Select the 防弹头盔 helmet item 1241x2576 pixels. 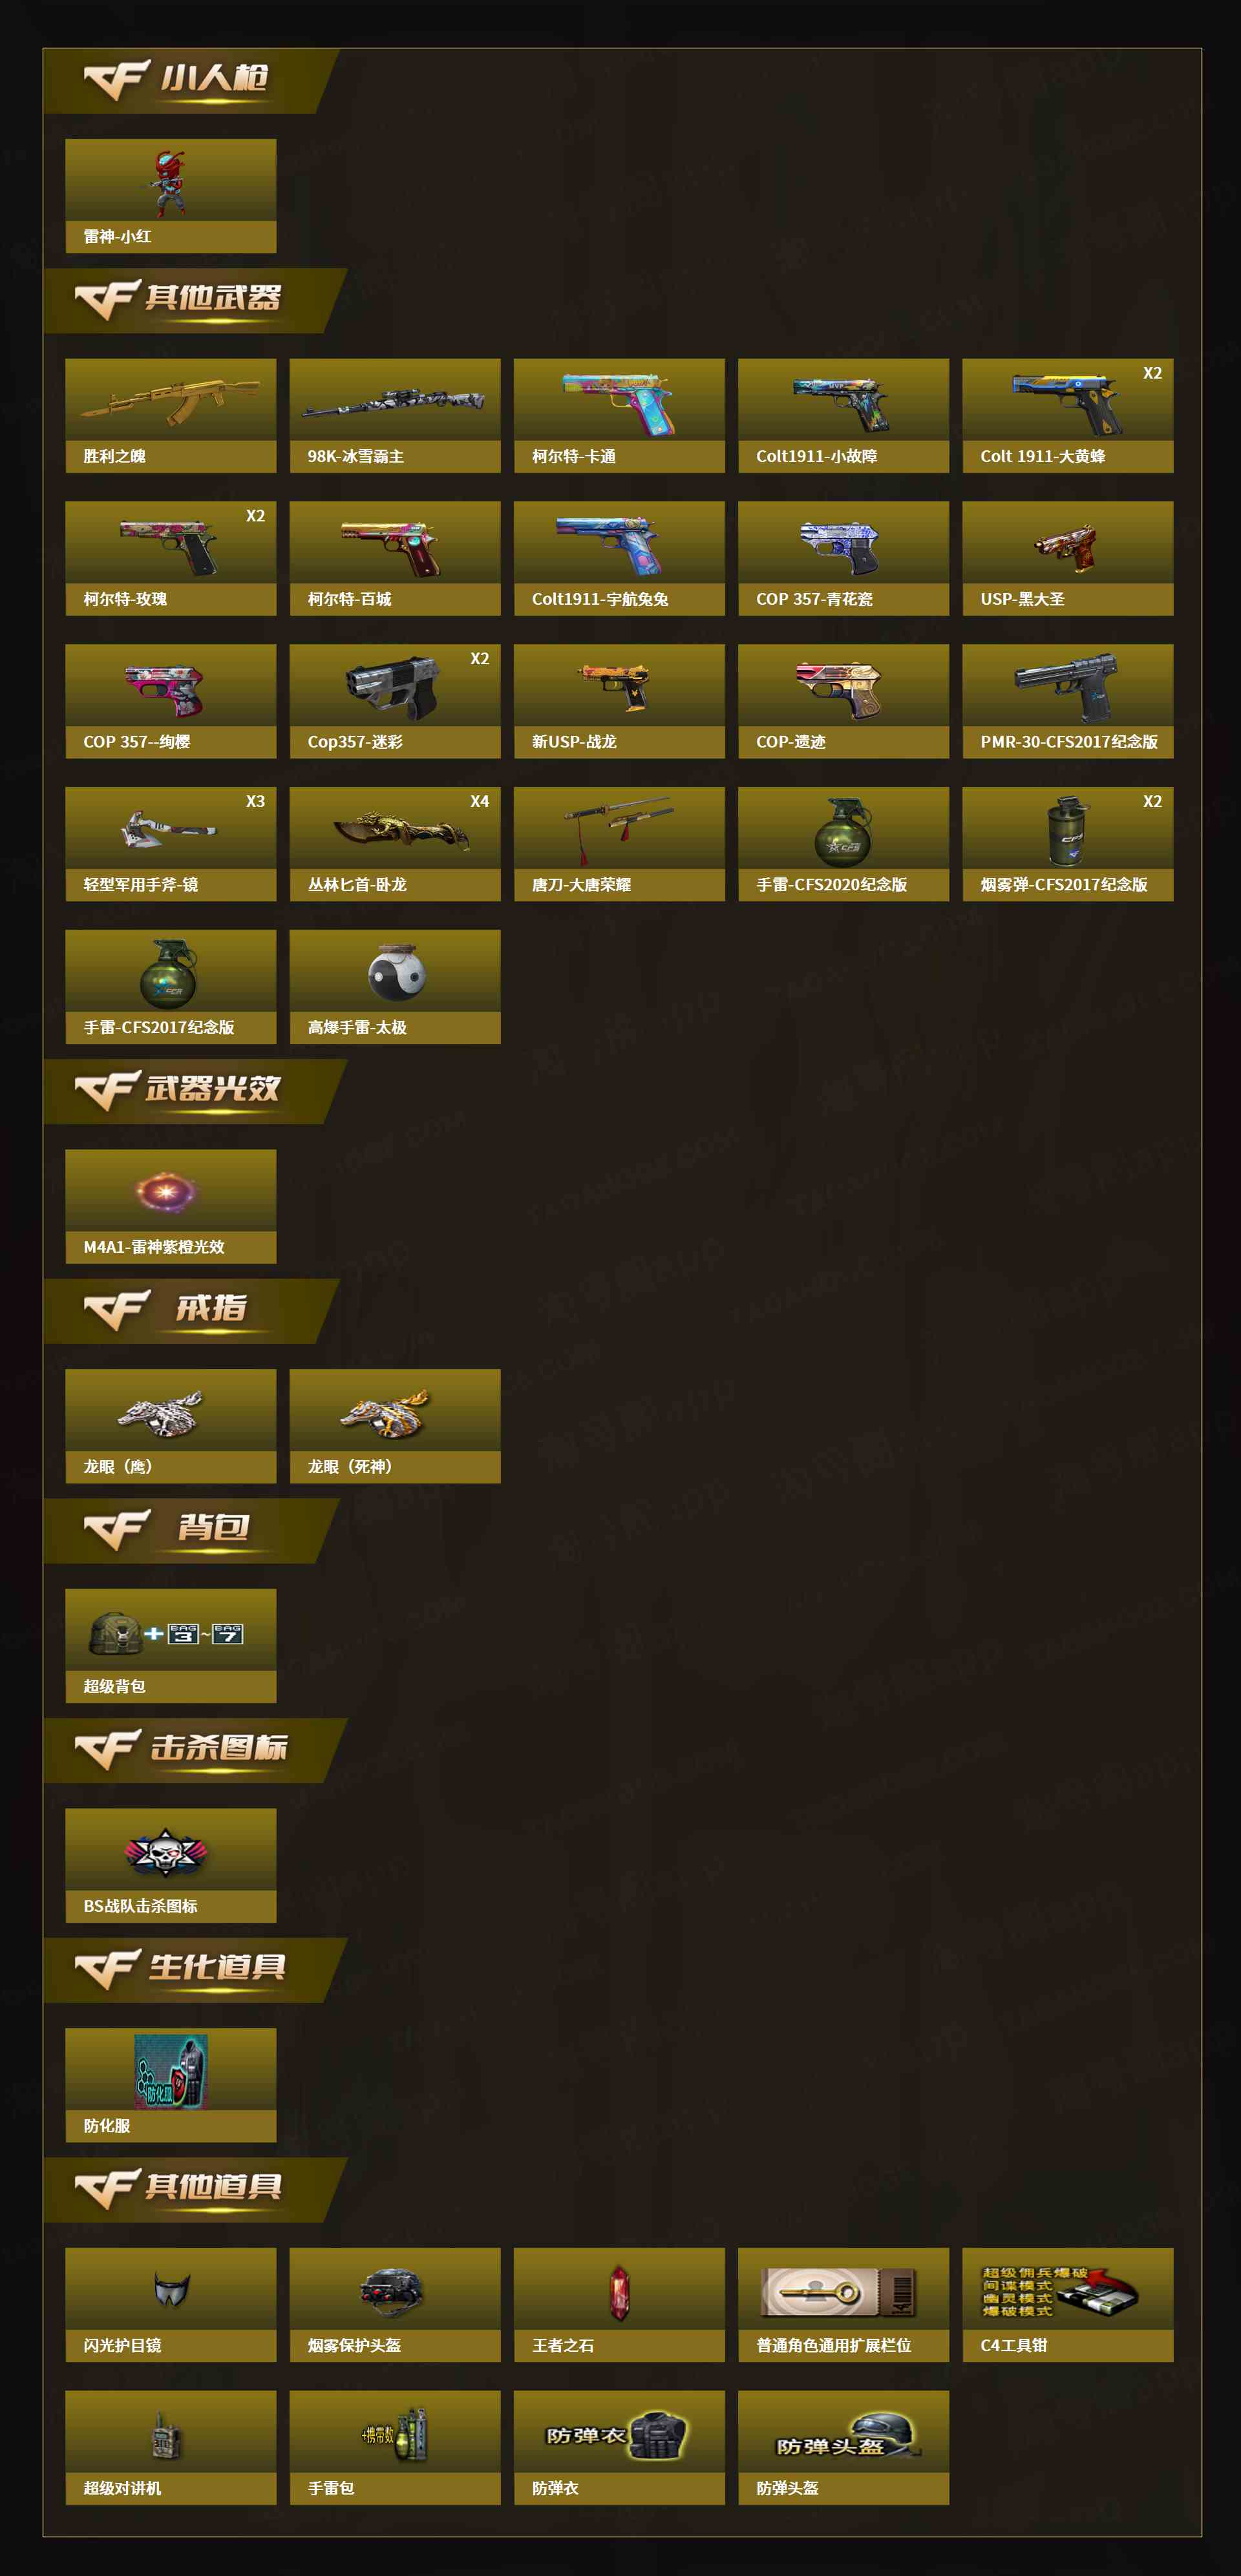coord(843,2447)
